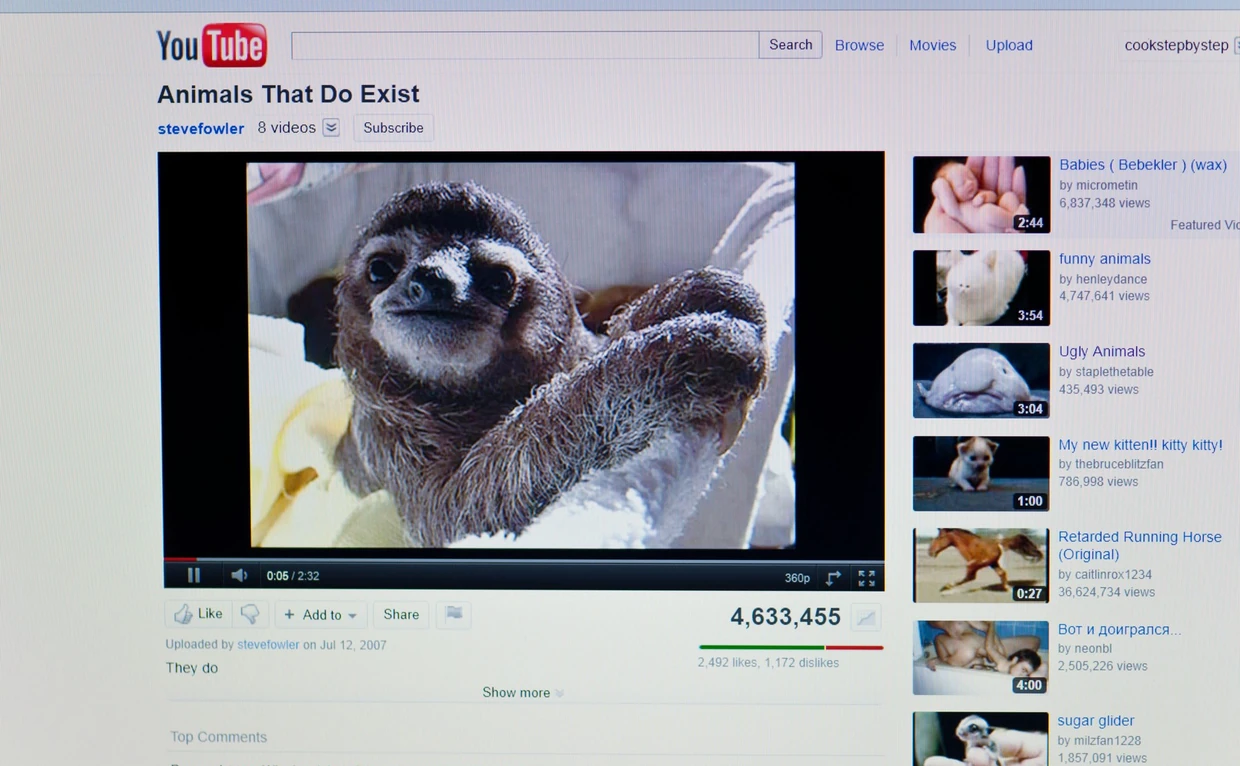Click the expand player size icon
This screenshot has height=766, width=1240.
[x=833, y=578]
